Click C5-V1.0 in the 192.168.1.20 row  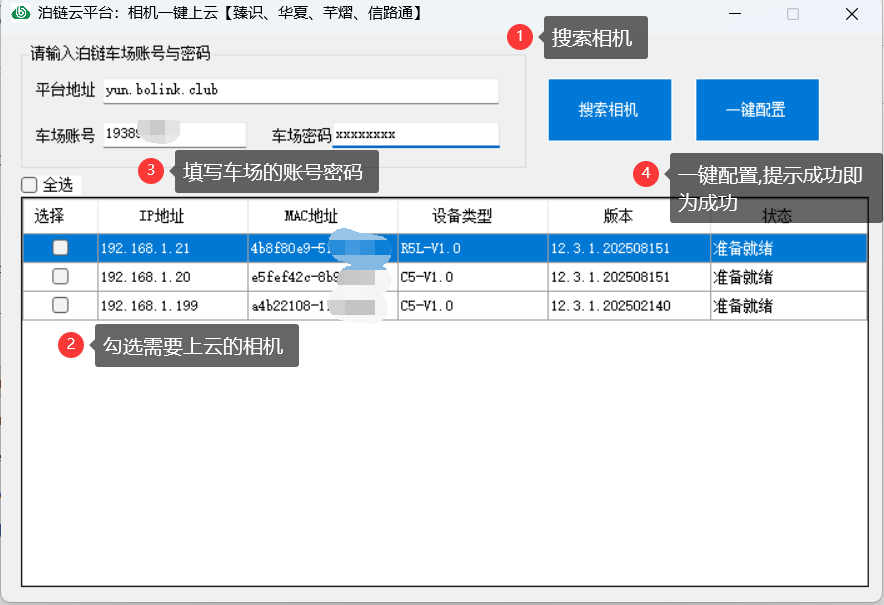pyautogui.click(x=473, y=277)
